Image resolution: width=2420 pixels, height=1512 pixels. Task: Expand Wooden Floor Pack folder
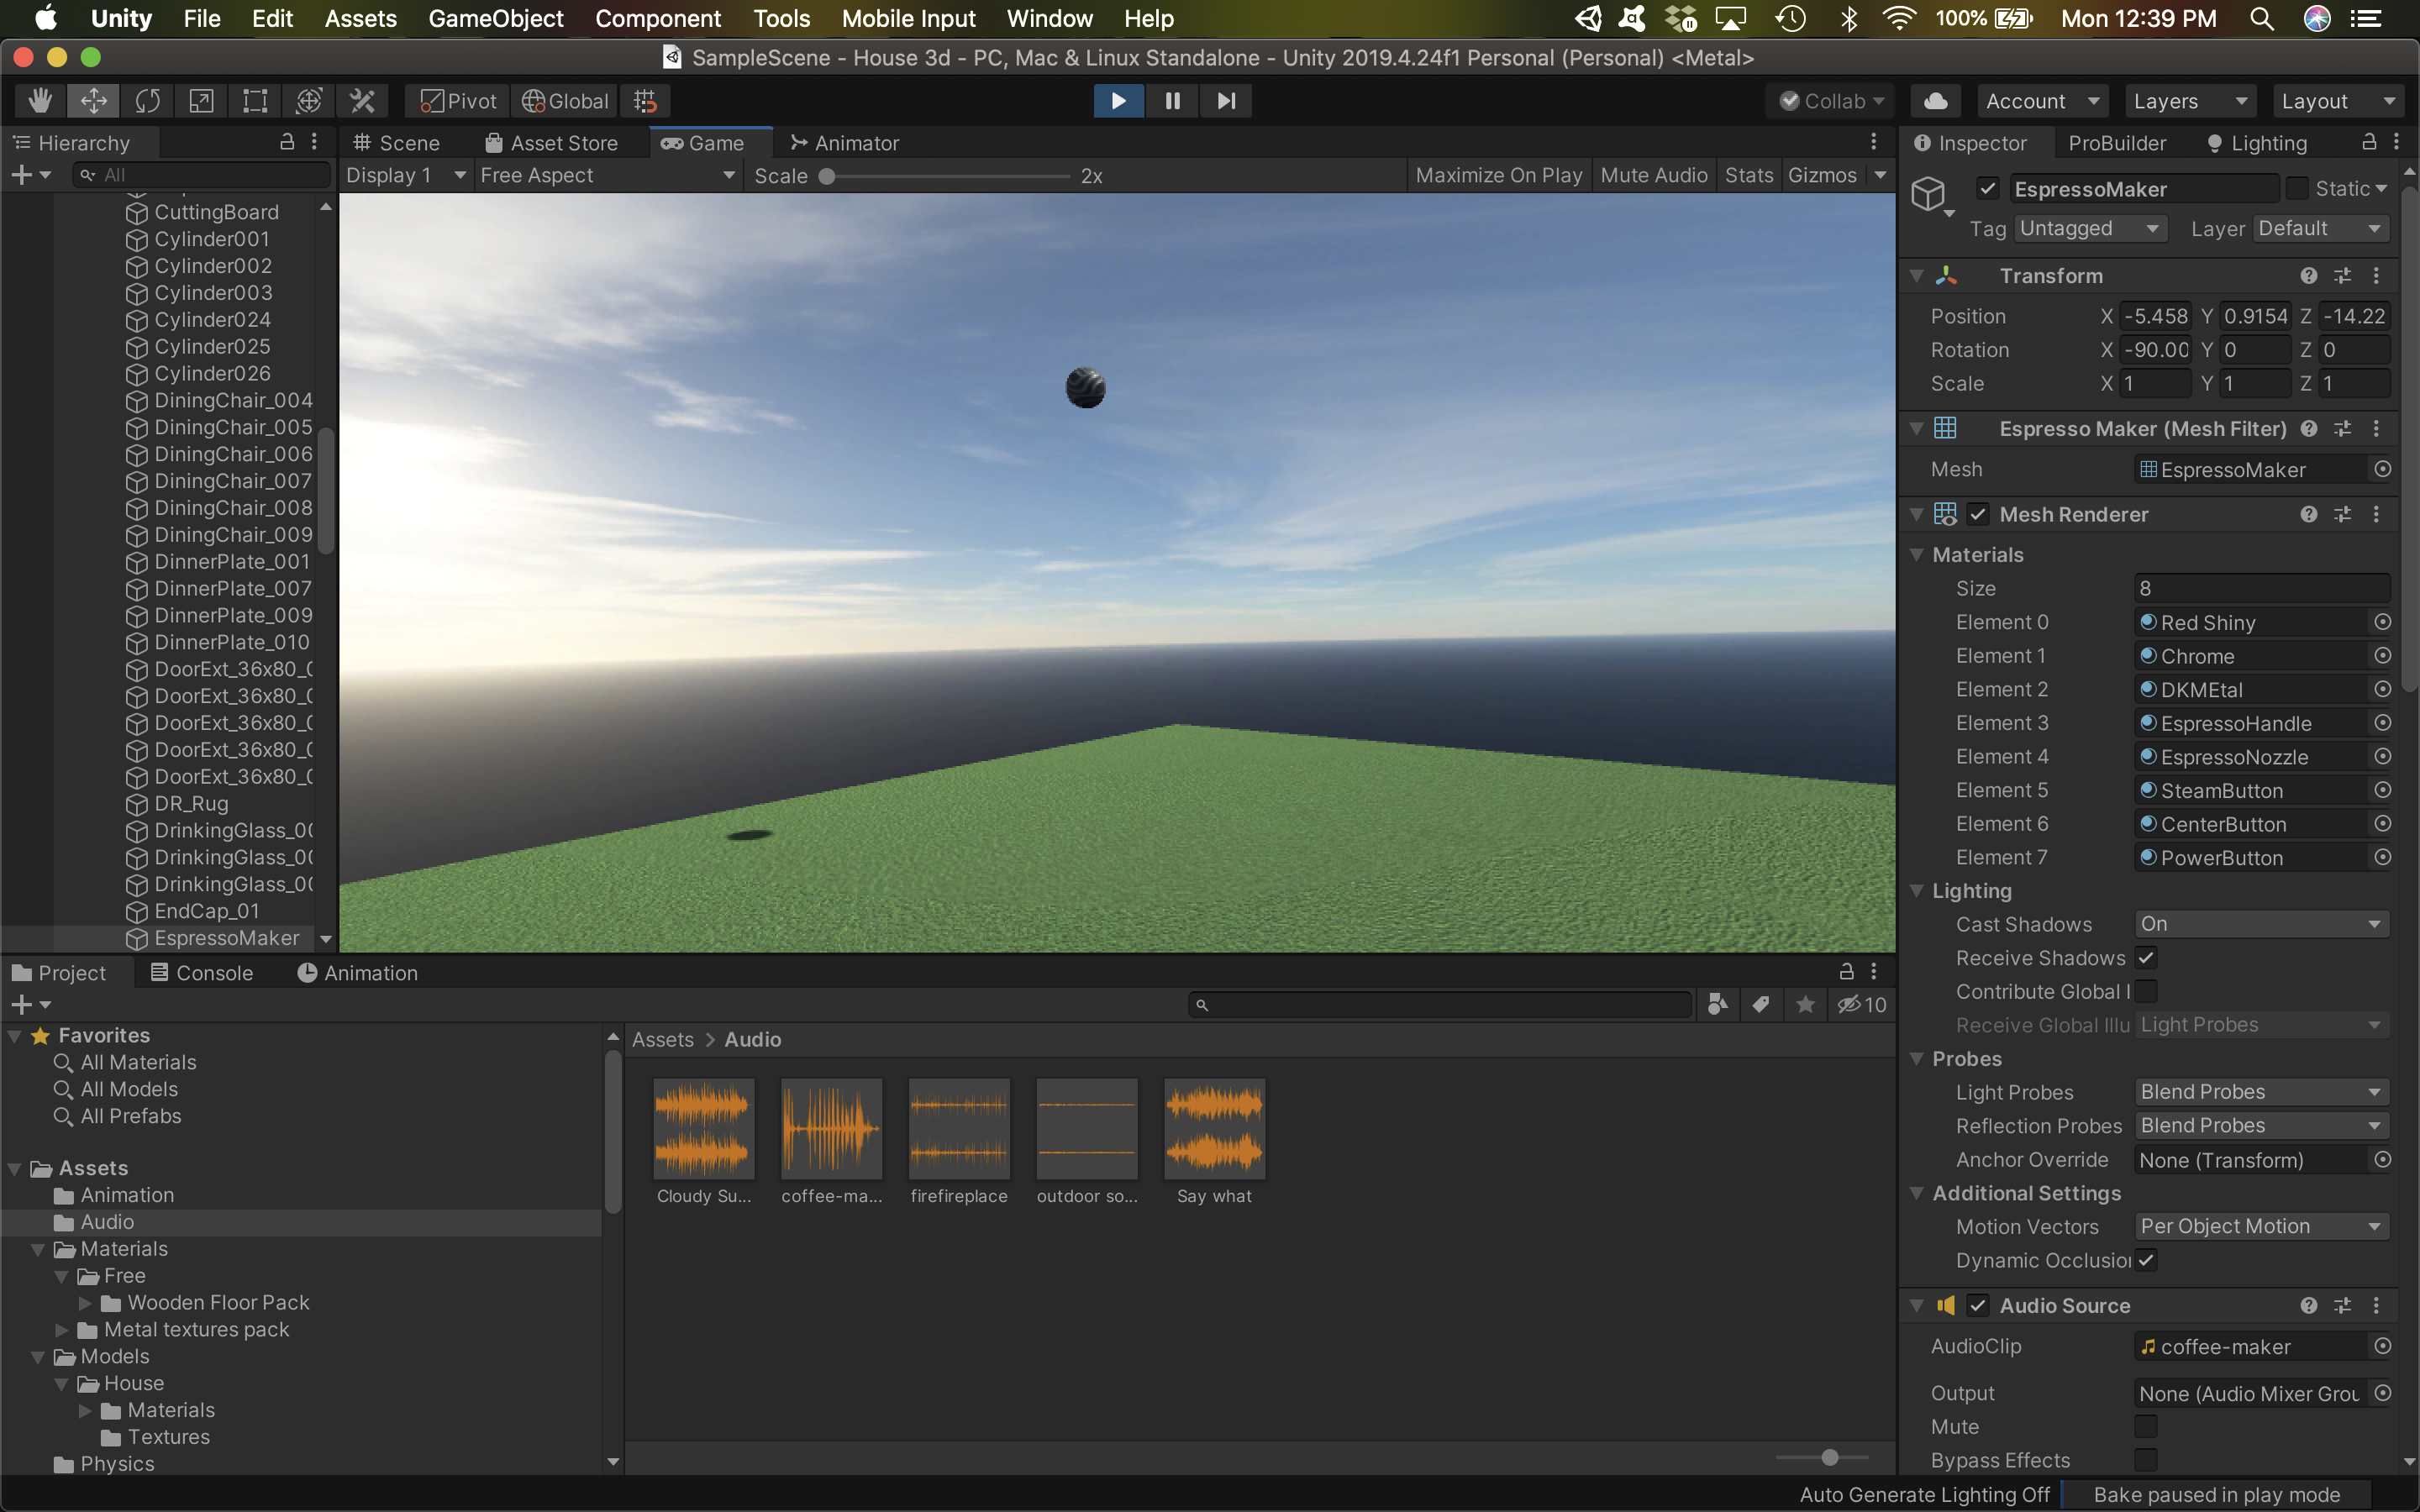pos(85,1303)
